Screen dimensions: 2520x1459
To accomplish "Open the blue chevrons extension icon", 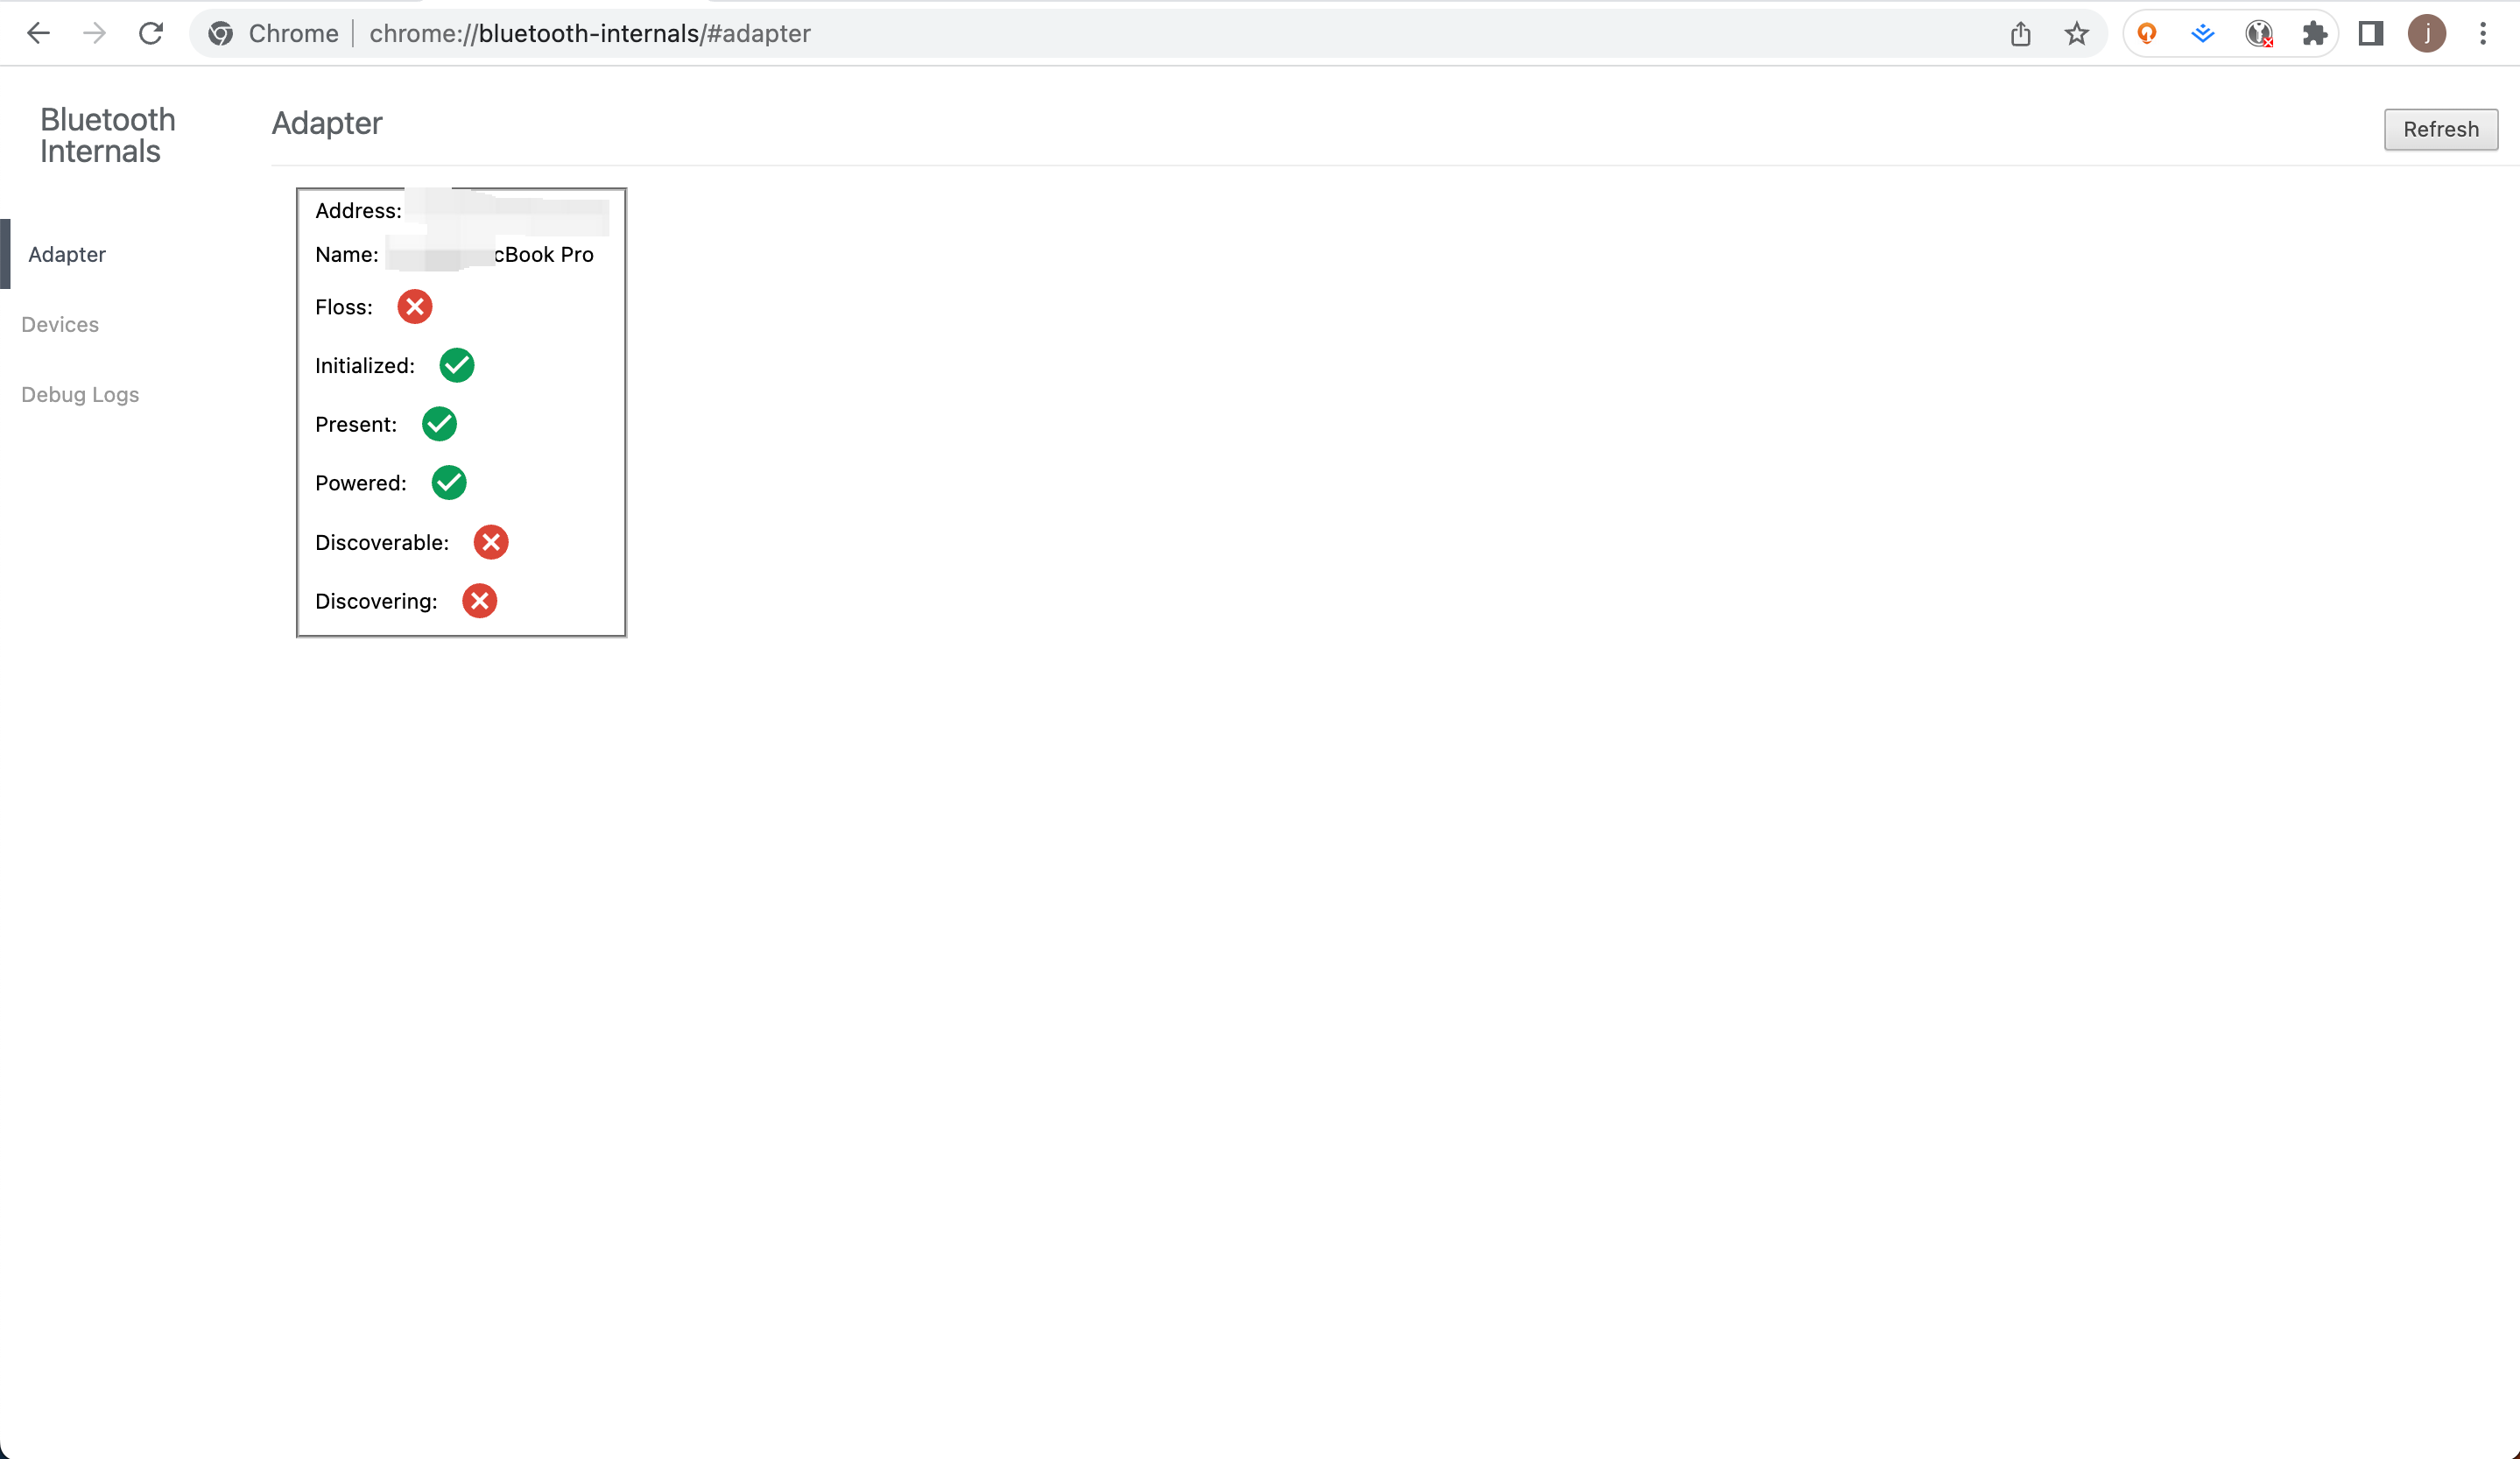I will click(2203, 33).
